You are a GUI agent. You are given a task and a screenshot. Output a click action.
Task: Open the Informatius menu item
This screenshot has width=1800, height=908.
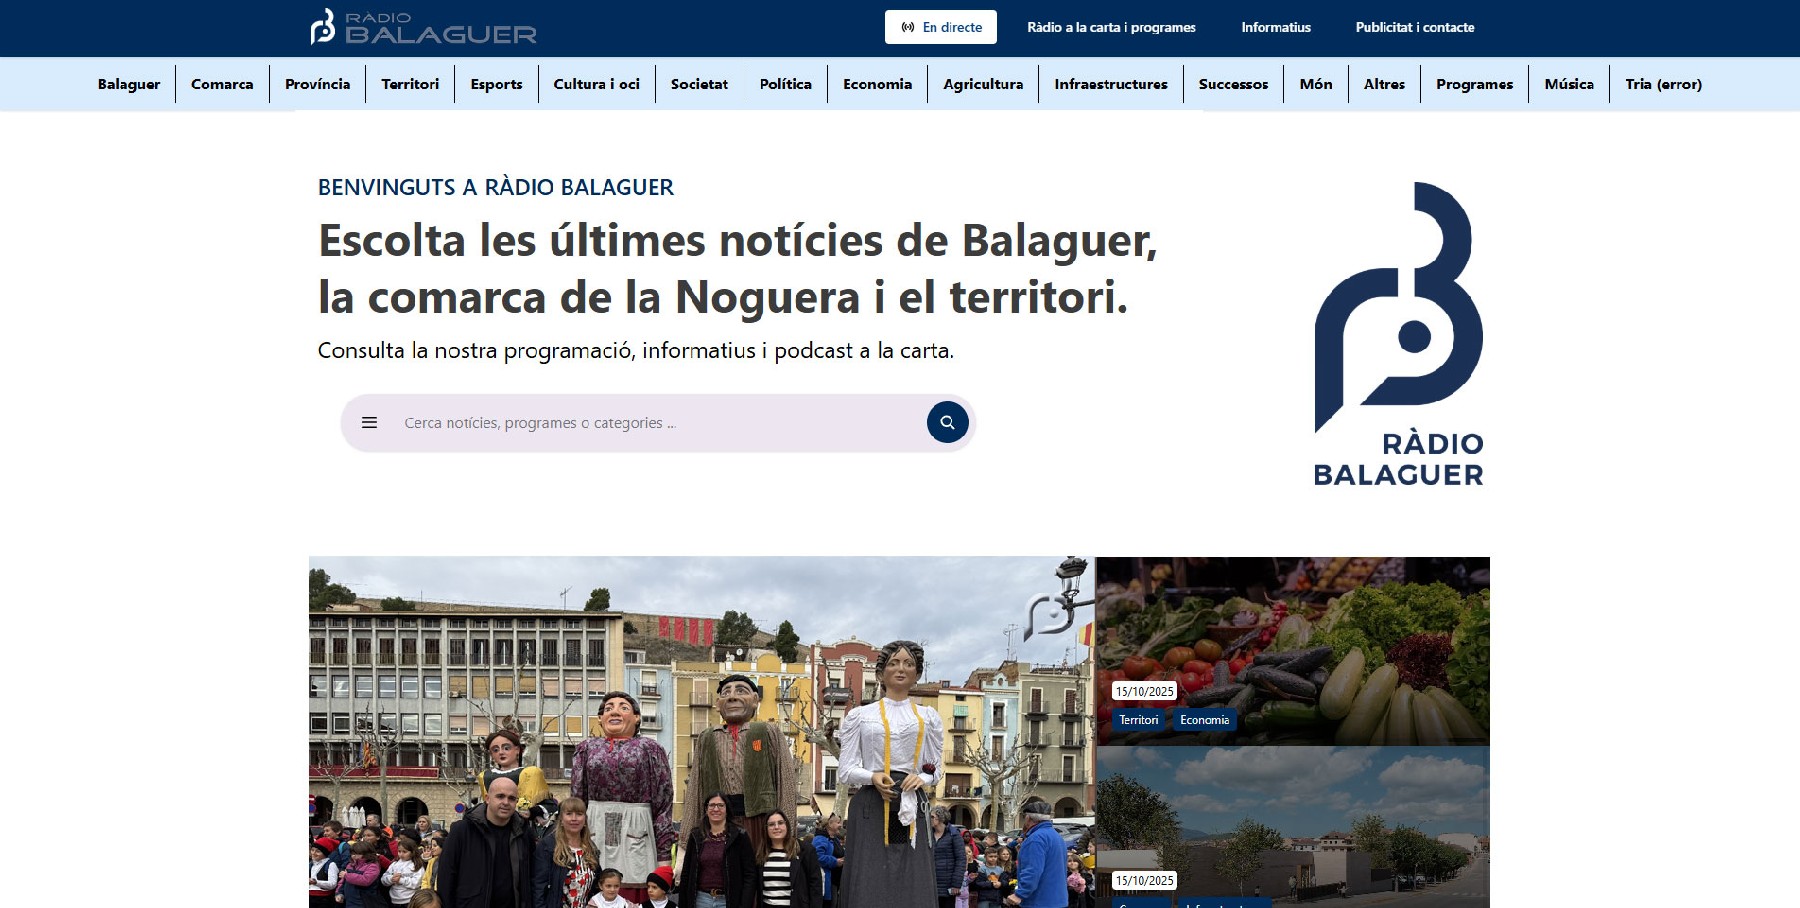click(x=1275, y=28)
